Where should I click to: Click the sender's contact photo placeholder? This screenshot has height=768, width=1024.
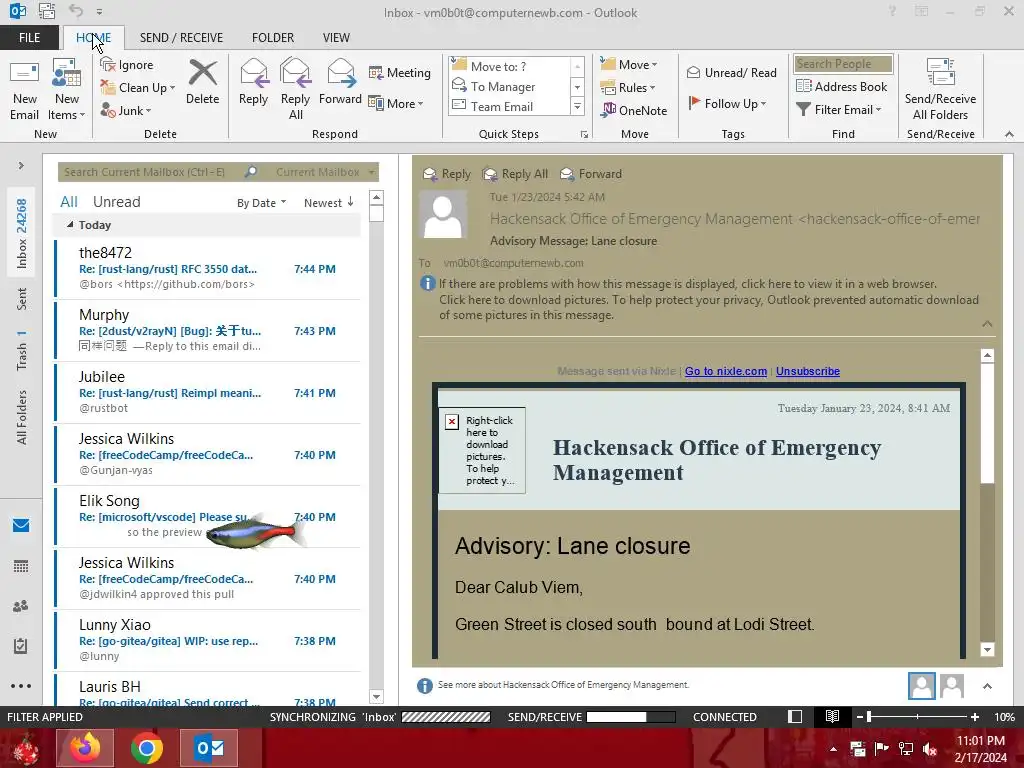click(443, 215)
